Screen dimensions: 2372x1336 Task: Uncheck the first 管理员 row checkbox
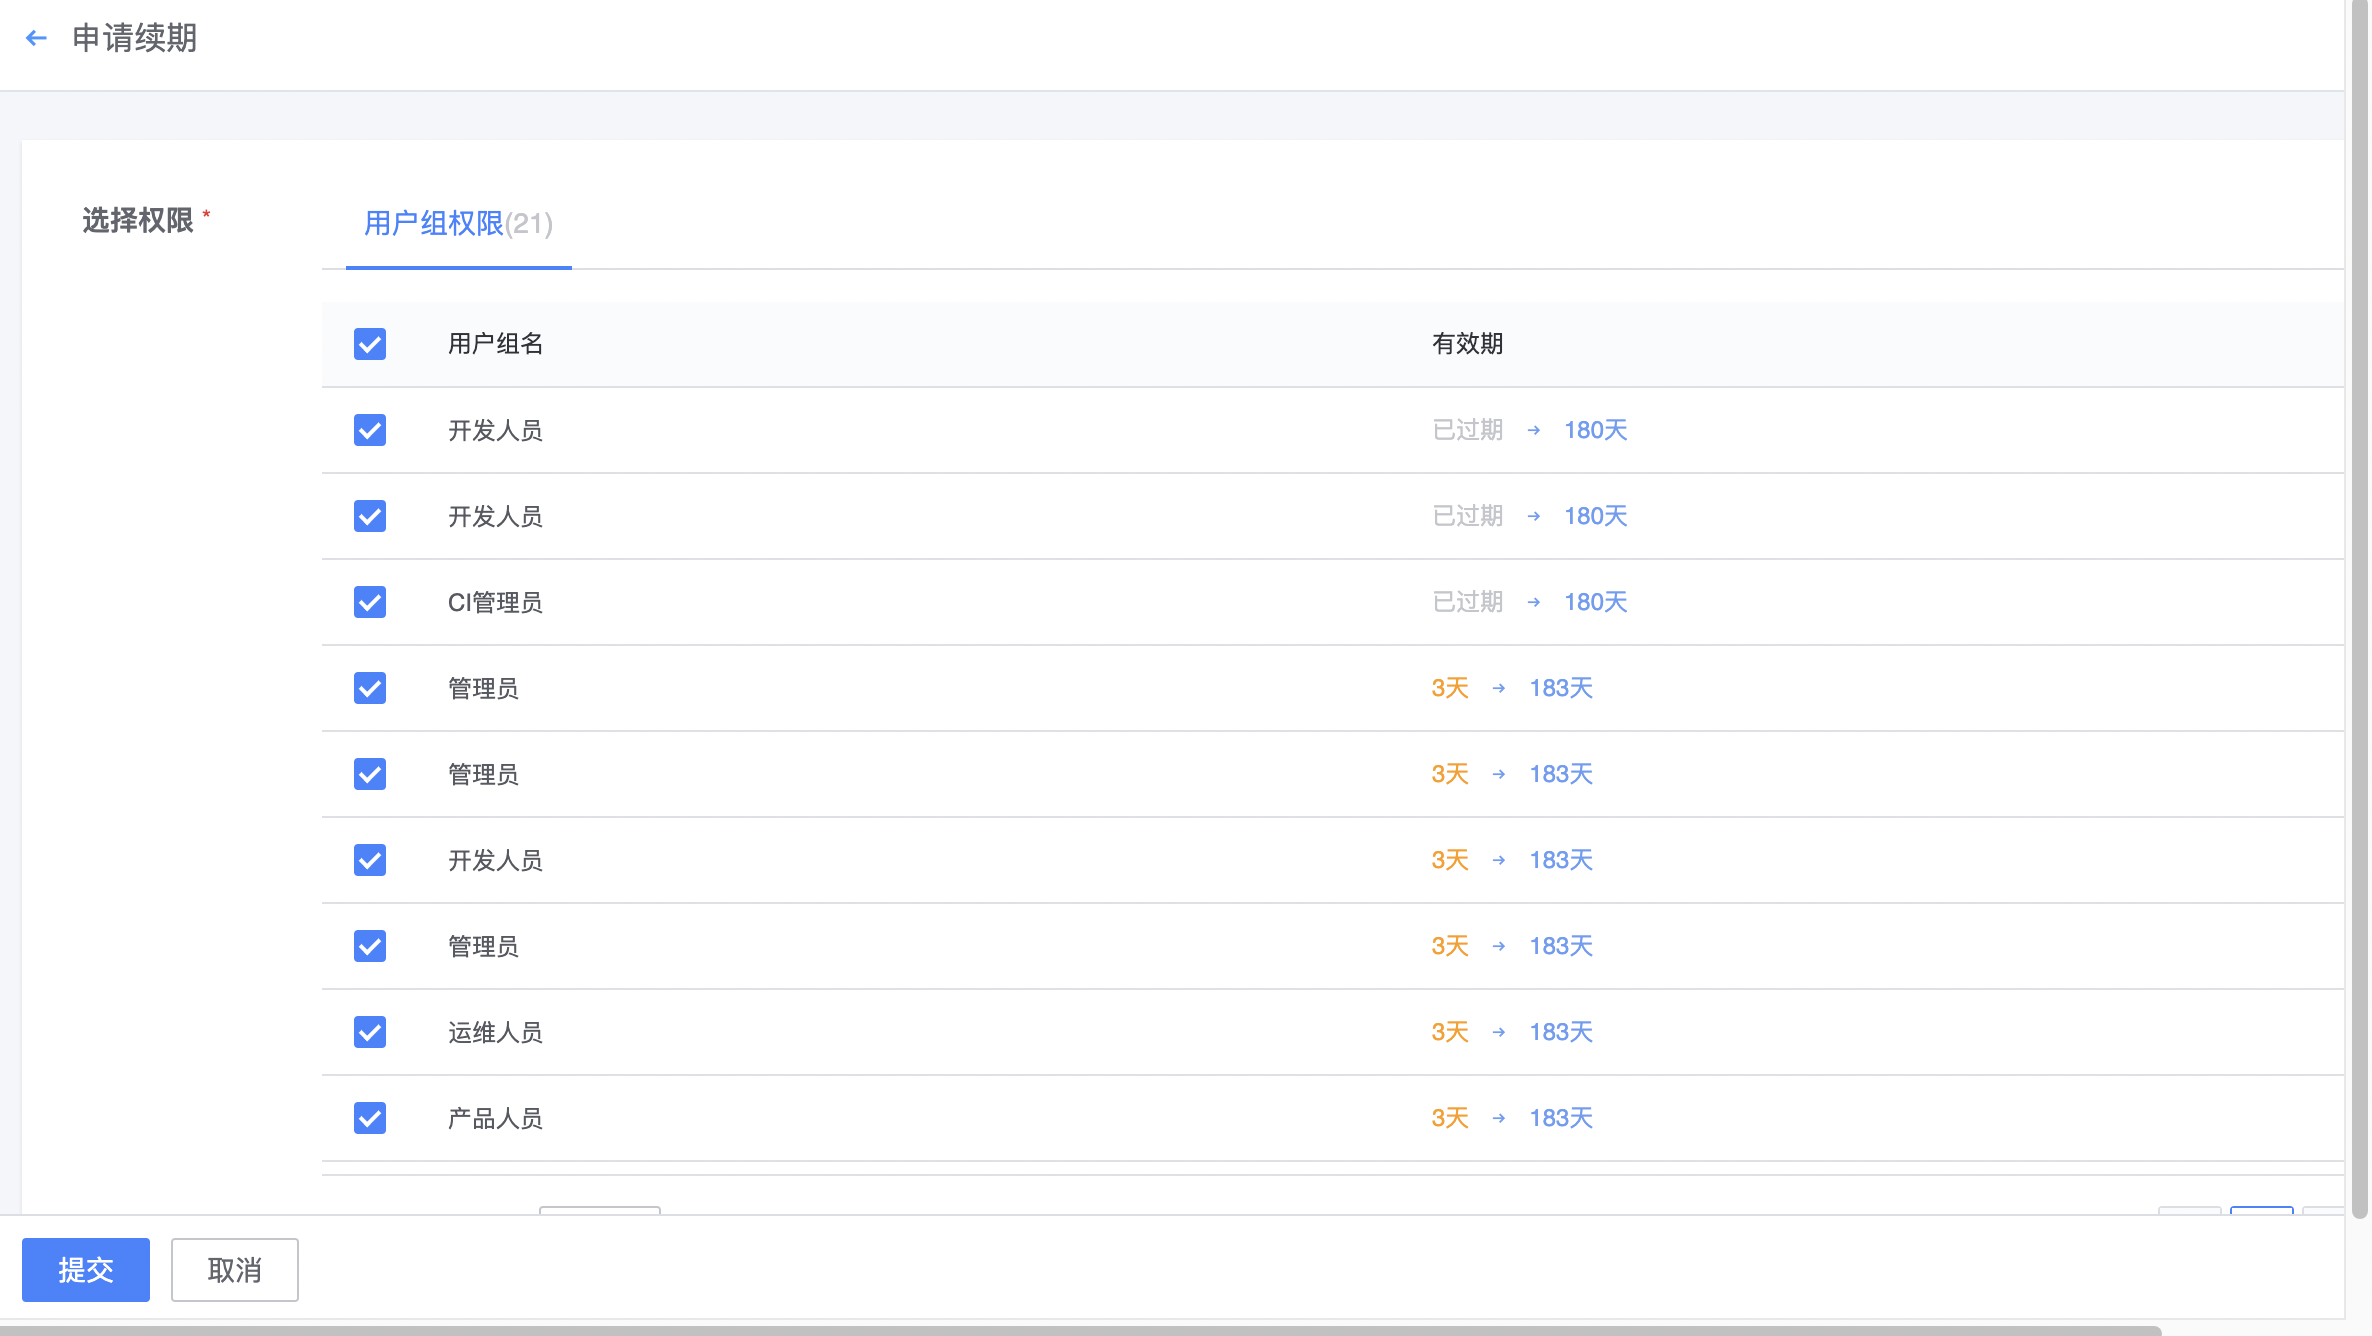[x=370, y=688]
